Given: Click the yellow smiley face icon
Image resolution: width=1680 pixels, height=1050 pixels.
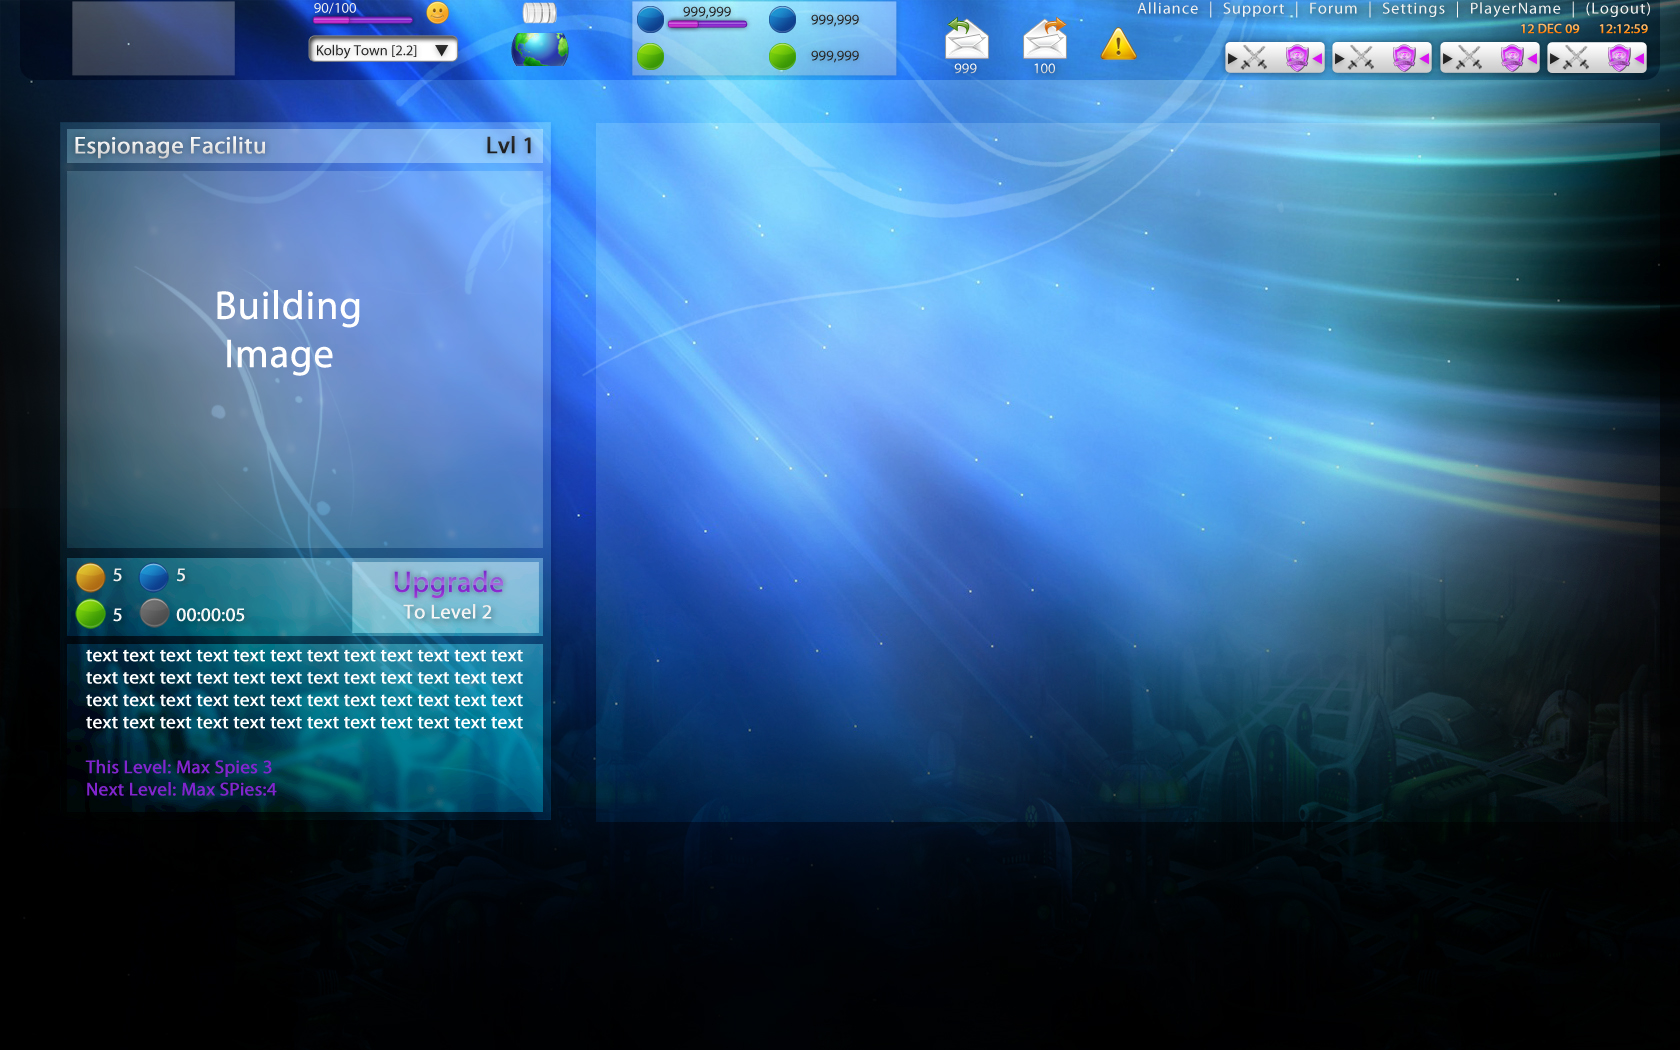Looking at the screenshot, I should 437,13.
